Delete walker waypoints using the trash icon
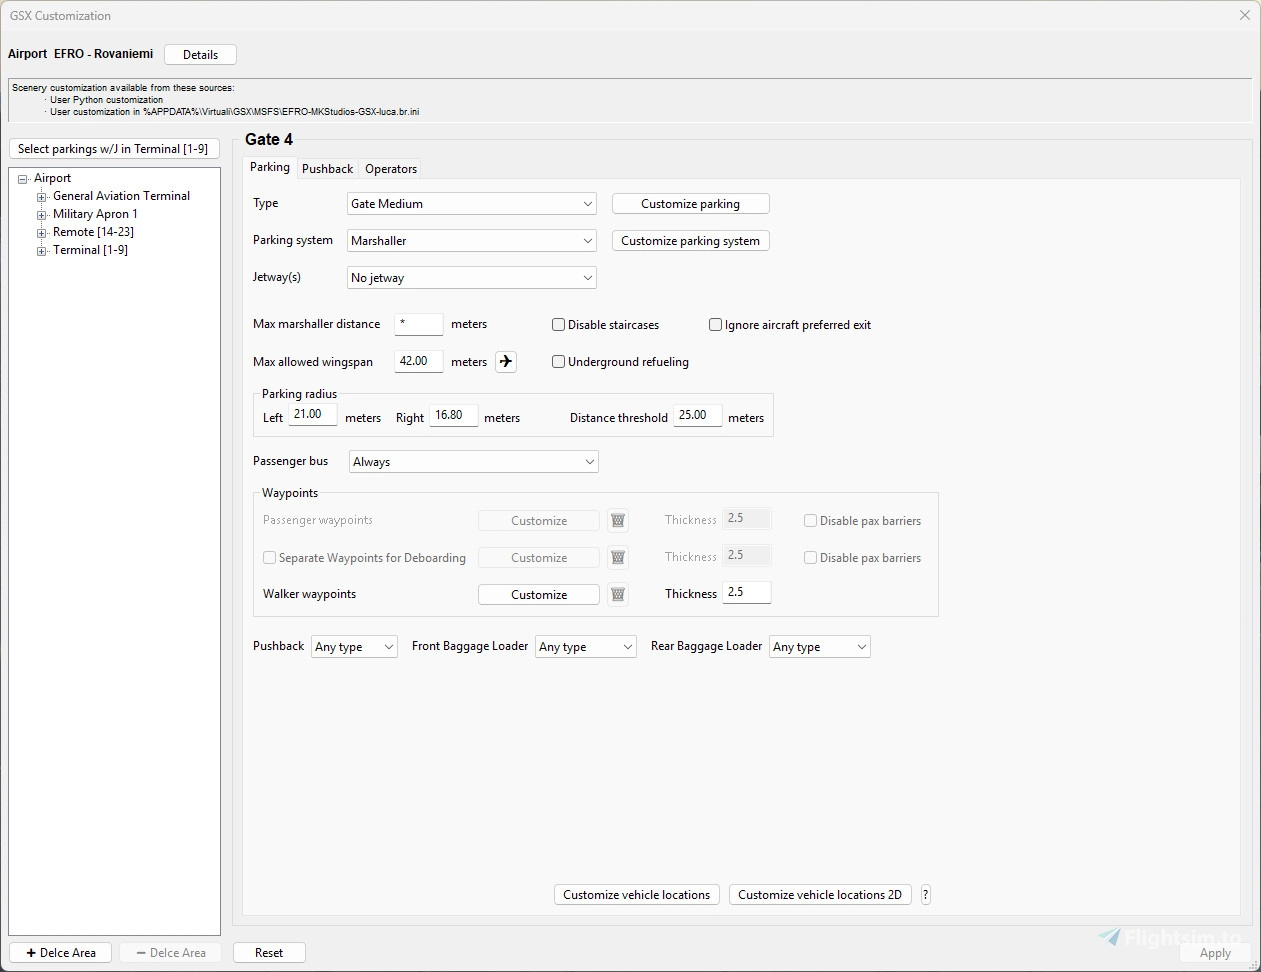The image size is (1261, 972). click(x=617, y=593)
